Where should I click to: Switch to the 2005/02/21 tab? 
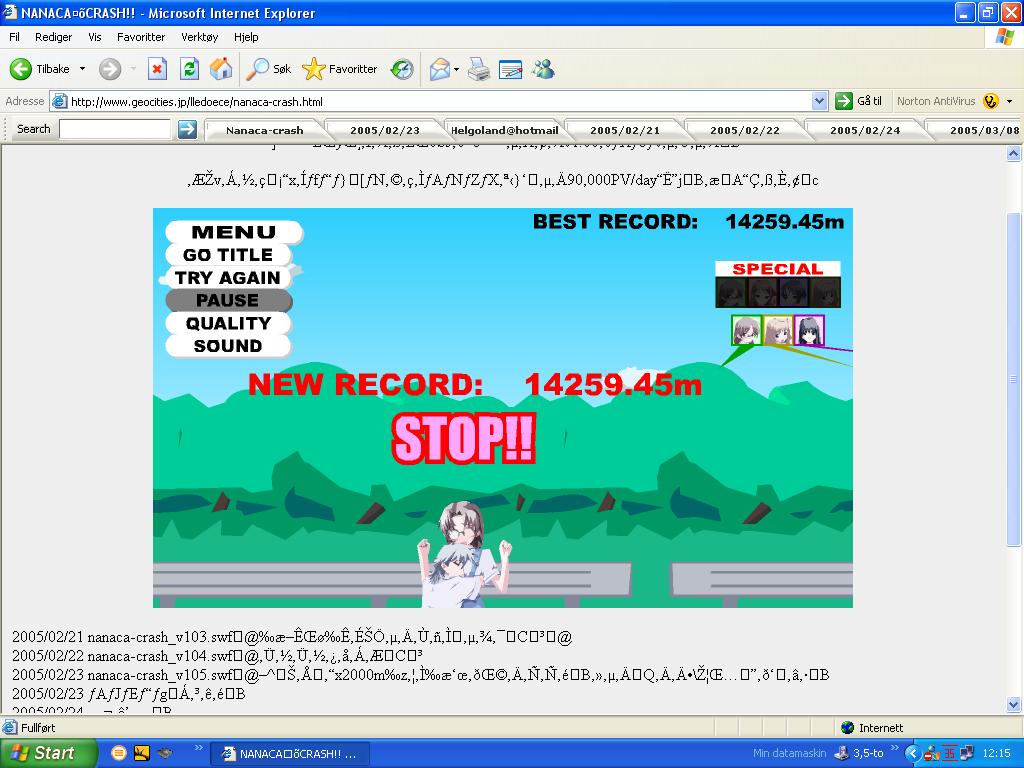pyautogui.click(x=625, y=130)
